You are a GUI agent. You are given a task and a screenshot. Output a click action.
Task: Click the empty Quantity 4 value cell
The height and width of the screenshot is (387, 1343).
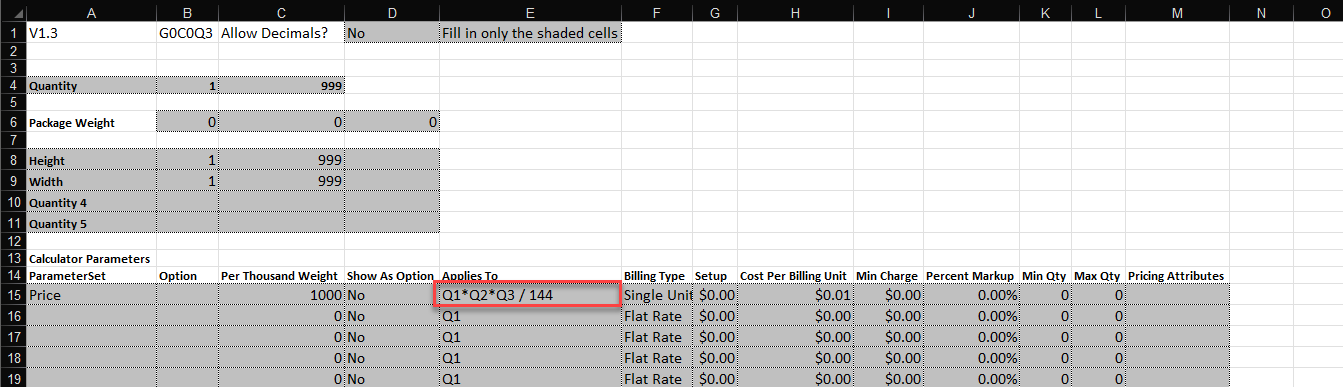187,202
